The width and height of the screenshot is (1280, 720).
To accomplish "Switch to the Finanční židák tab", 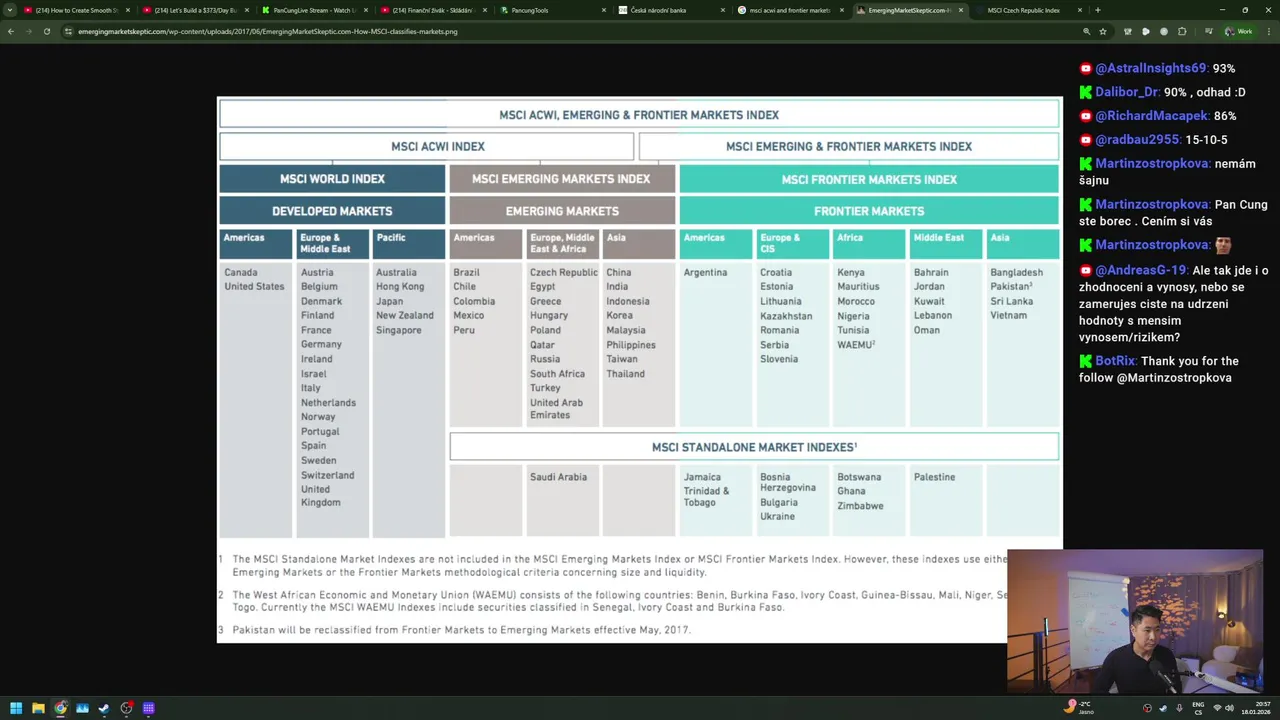I will 434,10.
